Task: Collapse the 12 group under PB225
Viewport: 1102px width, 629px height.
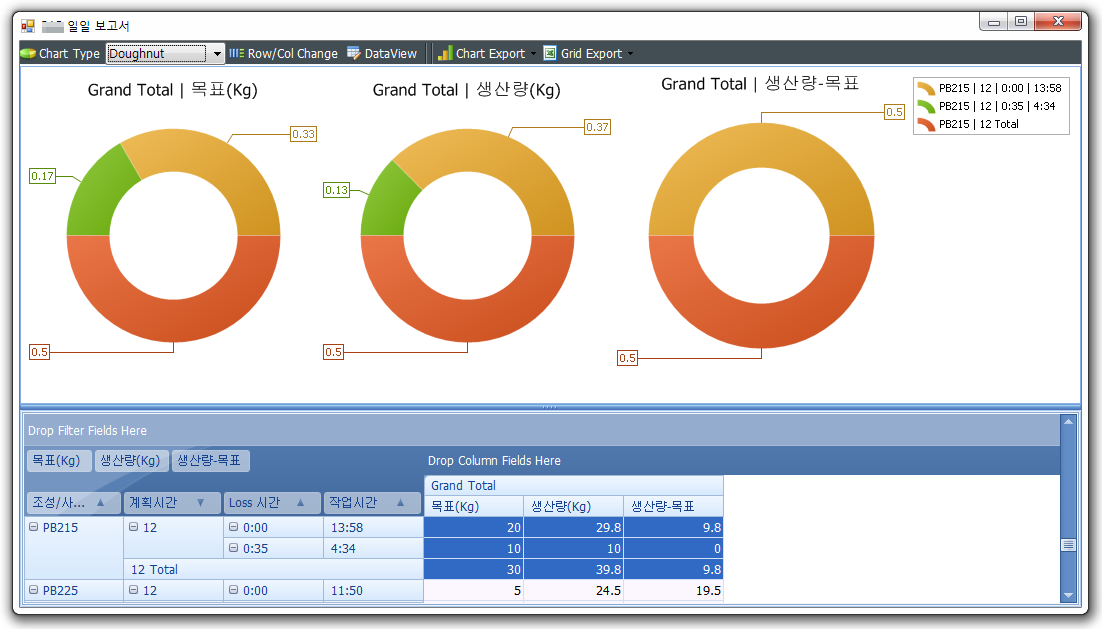Action: (134, 590)
